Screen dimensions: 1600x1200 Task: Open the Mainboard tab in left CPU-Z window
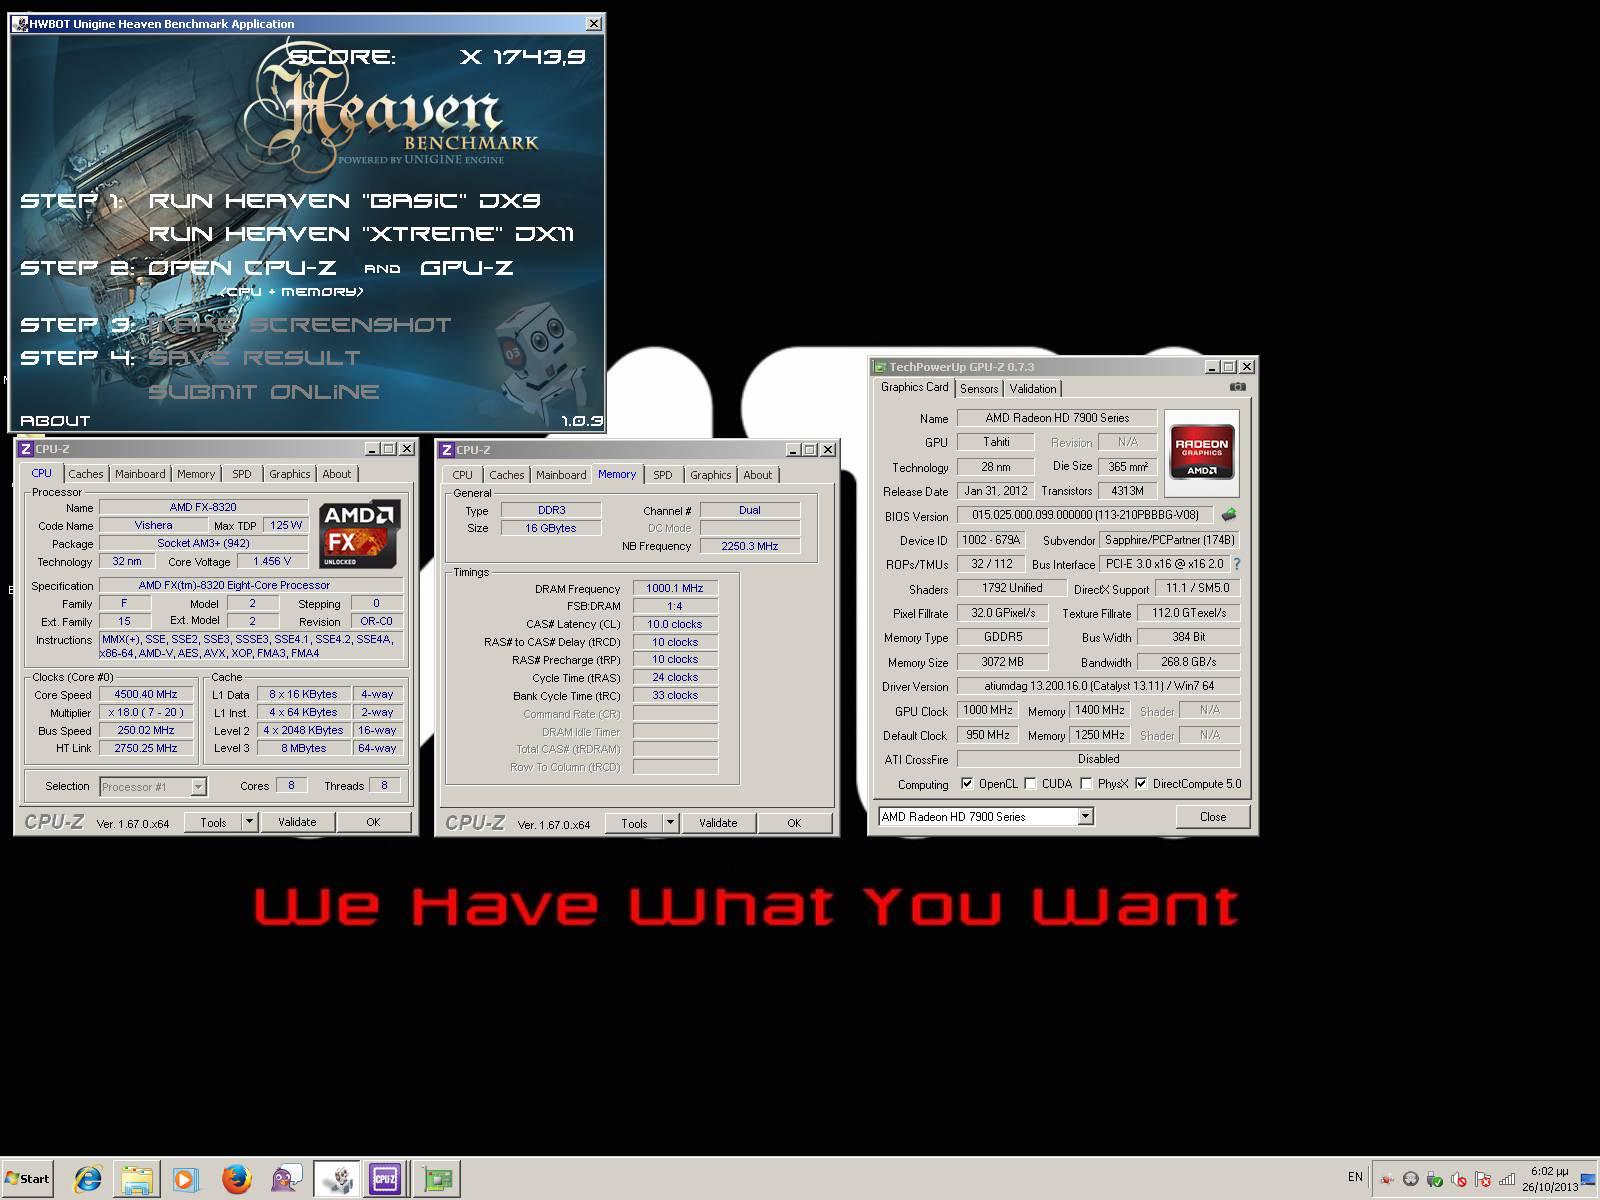[x=140, y=474]
